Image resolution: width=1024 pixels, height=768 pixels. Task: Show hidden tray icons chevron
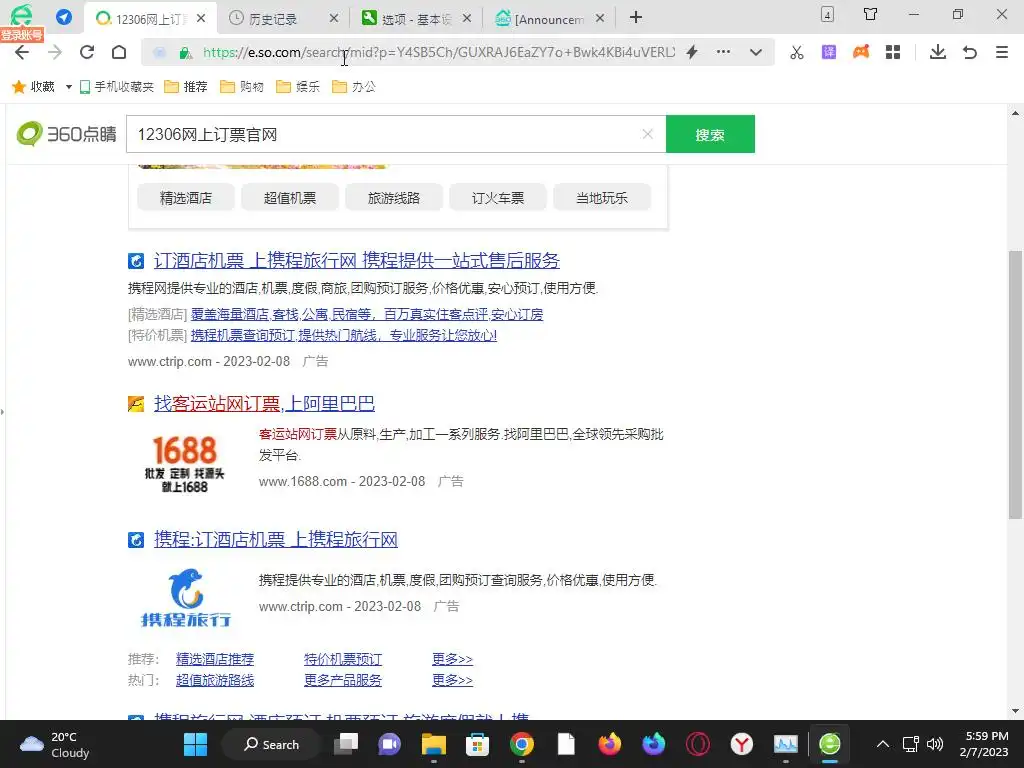882,744
